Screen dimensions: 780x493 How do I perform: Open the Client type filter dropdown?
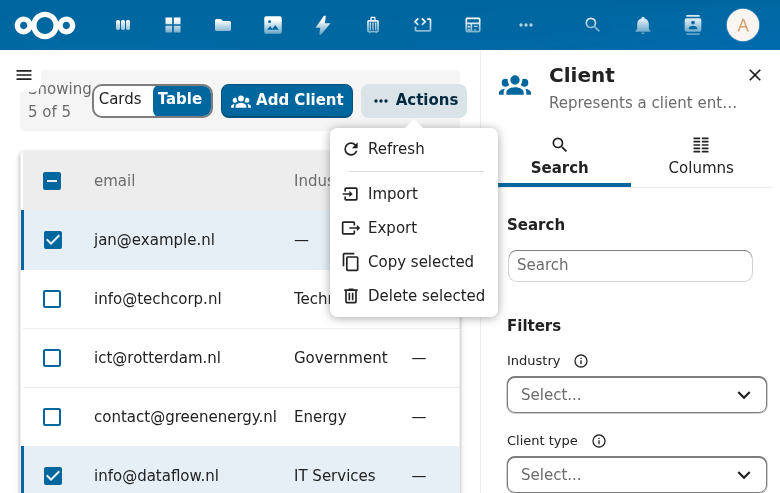pos(637,475)
